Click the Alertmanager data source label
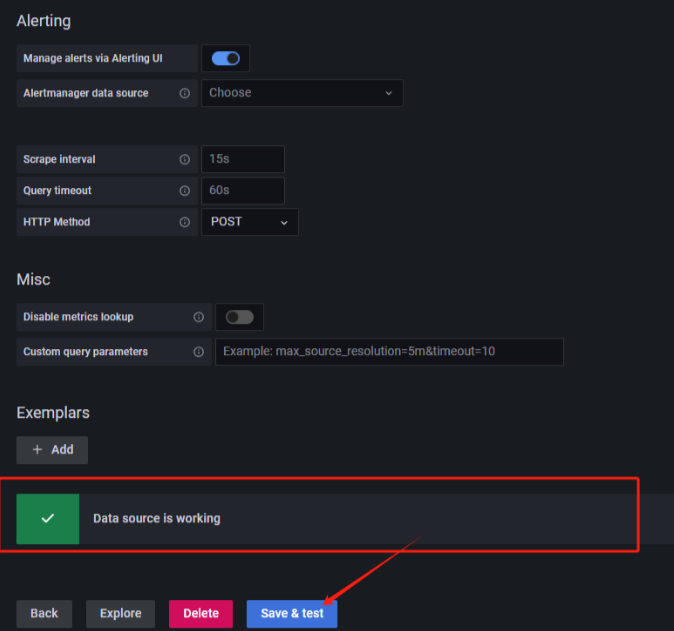The height and width of the screenshot is (631, 674). (x=86, y=93)
